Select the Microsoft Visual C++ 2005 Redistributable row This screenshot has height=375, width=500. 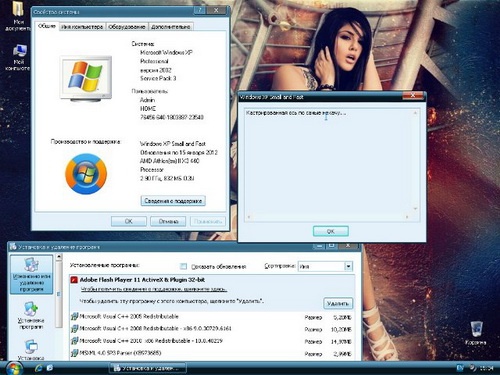[x=212, y=317]
